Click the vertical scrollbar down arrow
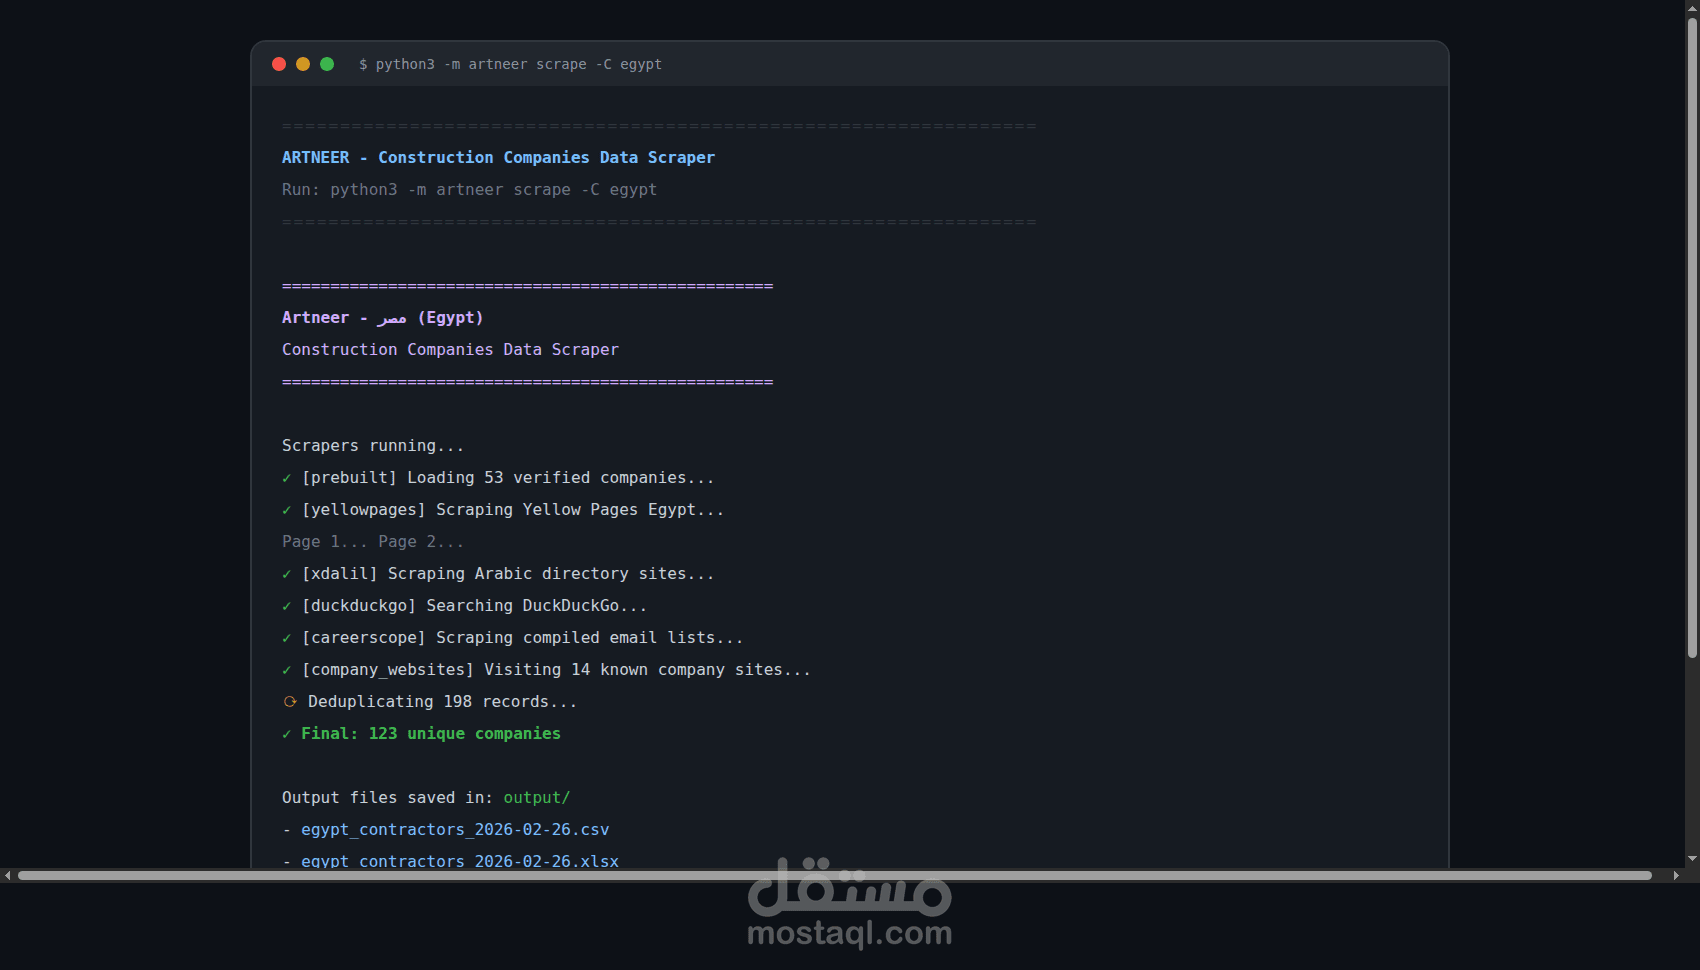 1692,859
